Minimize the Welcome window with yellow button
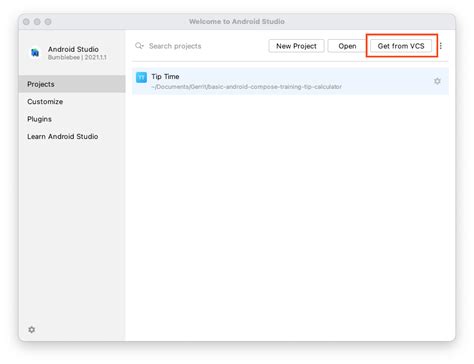The width and height of the screenshot is (474, 364). click(x=37, y=22)
